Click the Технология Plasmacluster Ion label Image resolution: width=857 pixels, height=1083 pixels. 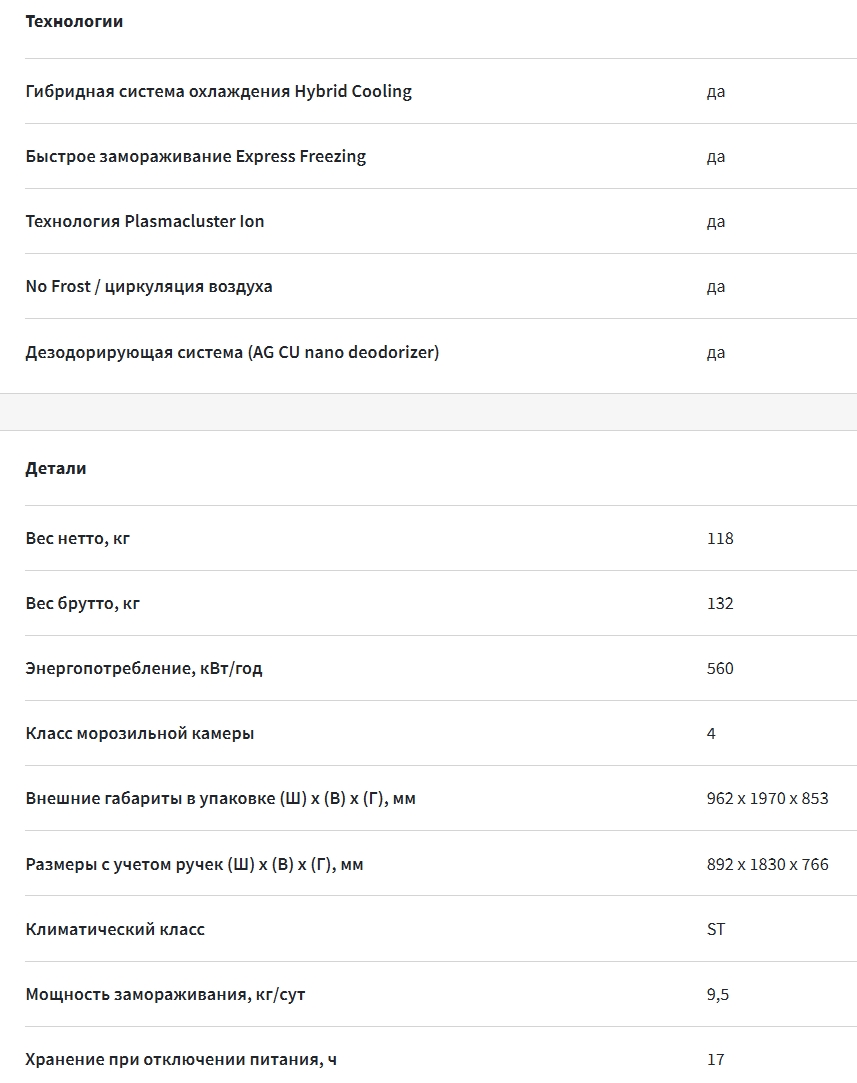[x=145, y=221]
